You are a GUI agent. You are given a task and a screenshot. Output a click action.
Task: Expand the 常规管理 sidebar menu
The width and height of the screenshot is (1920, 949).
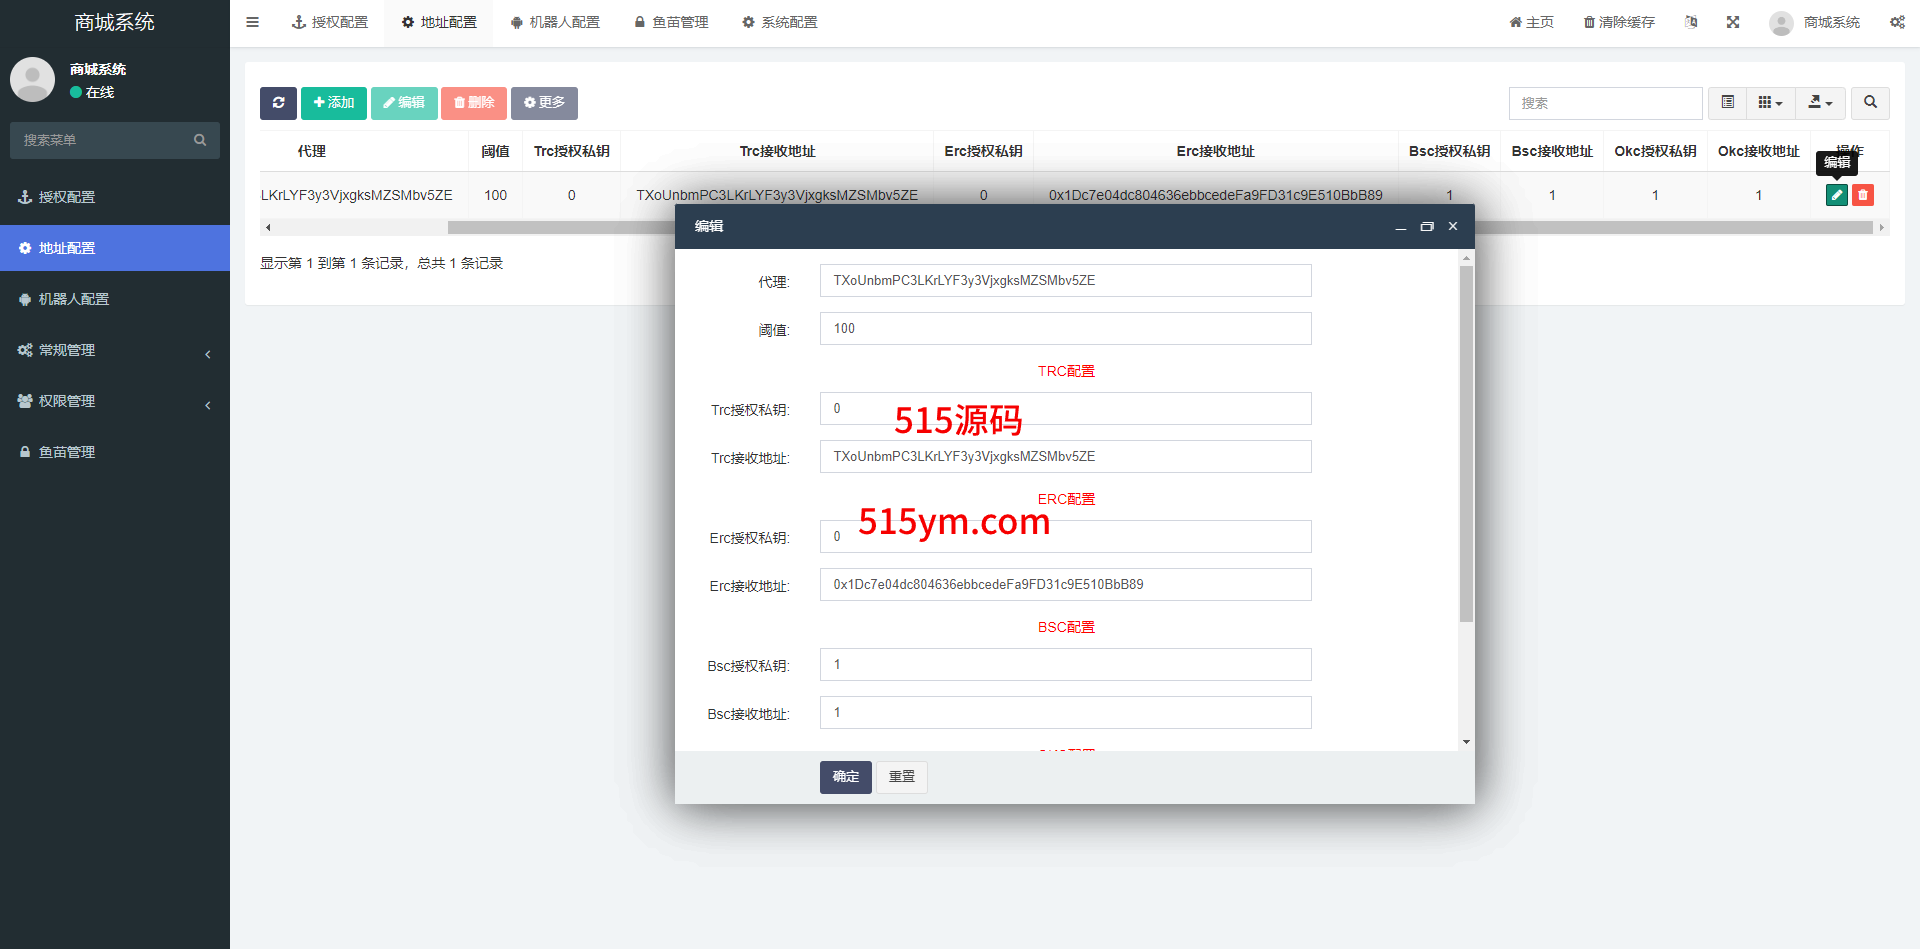click(x=115, y=350)
